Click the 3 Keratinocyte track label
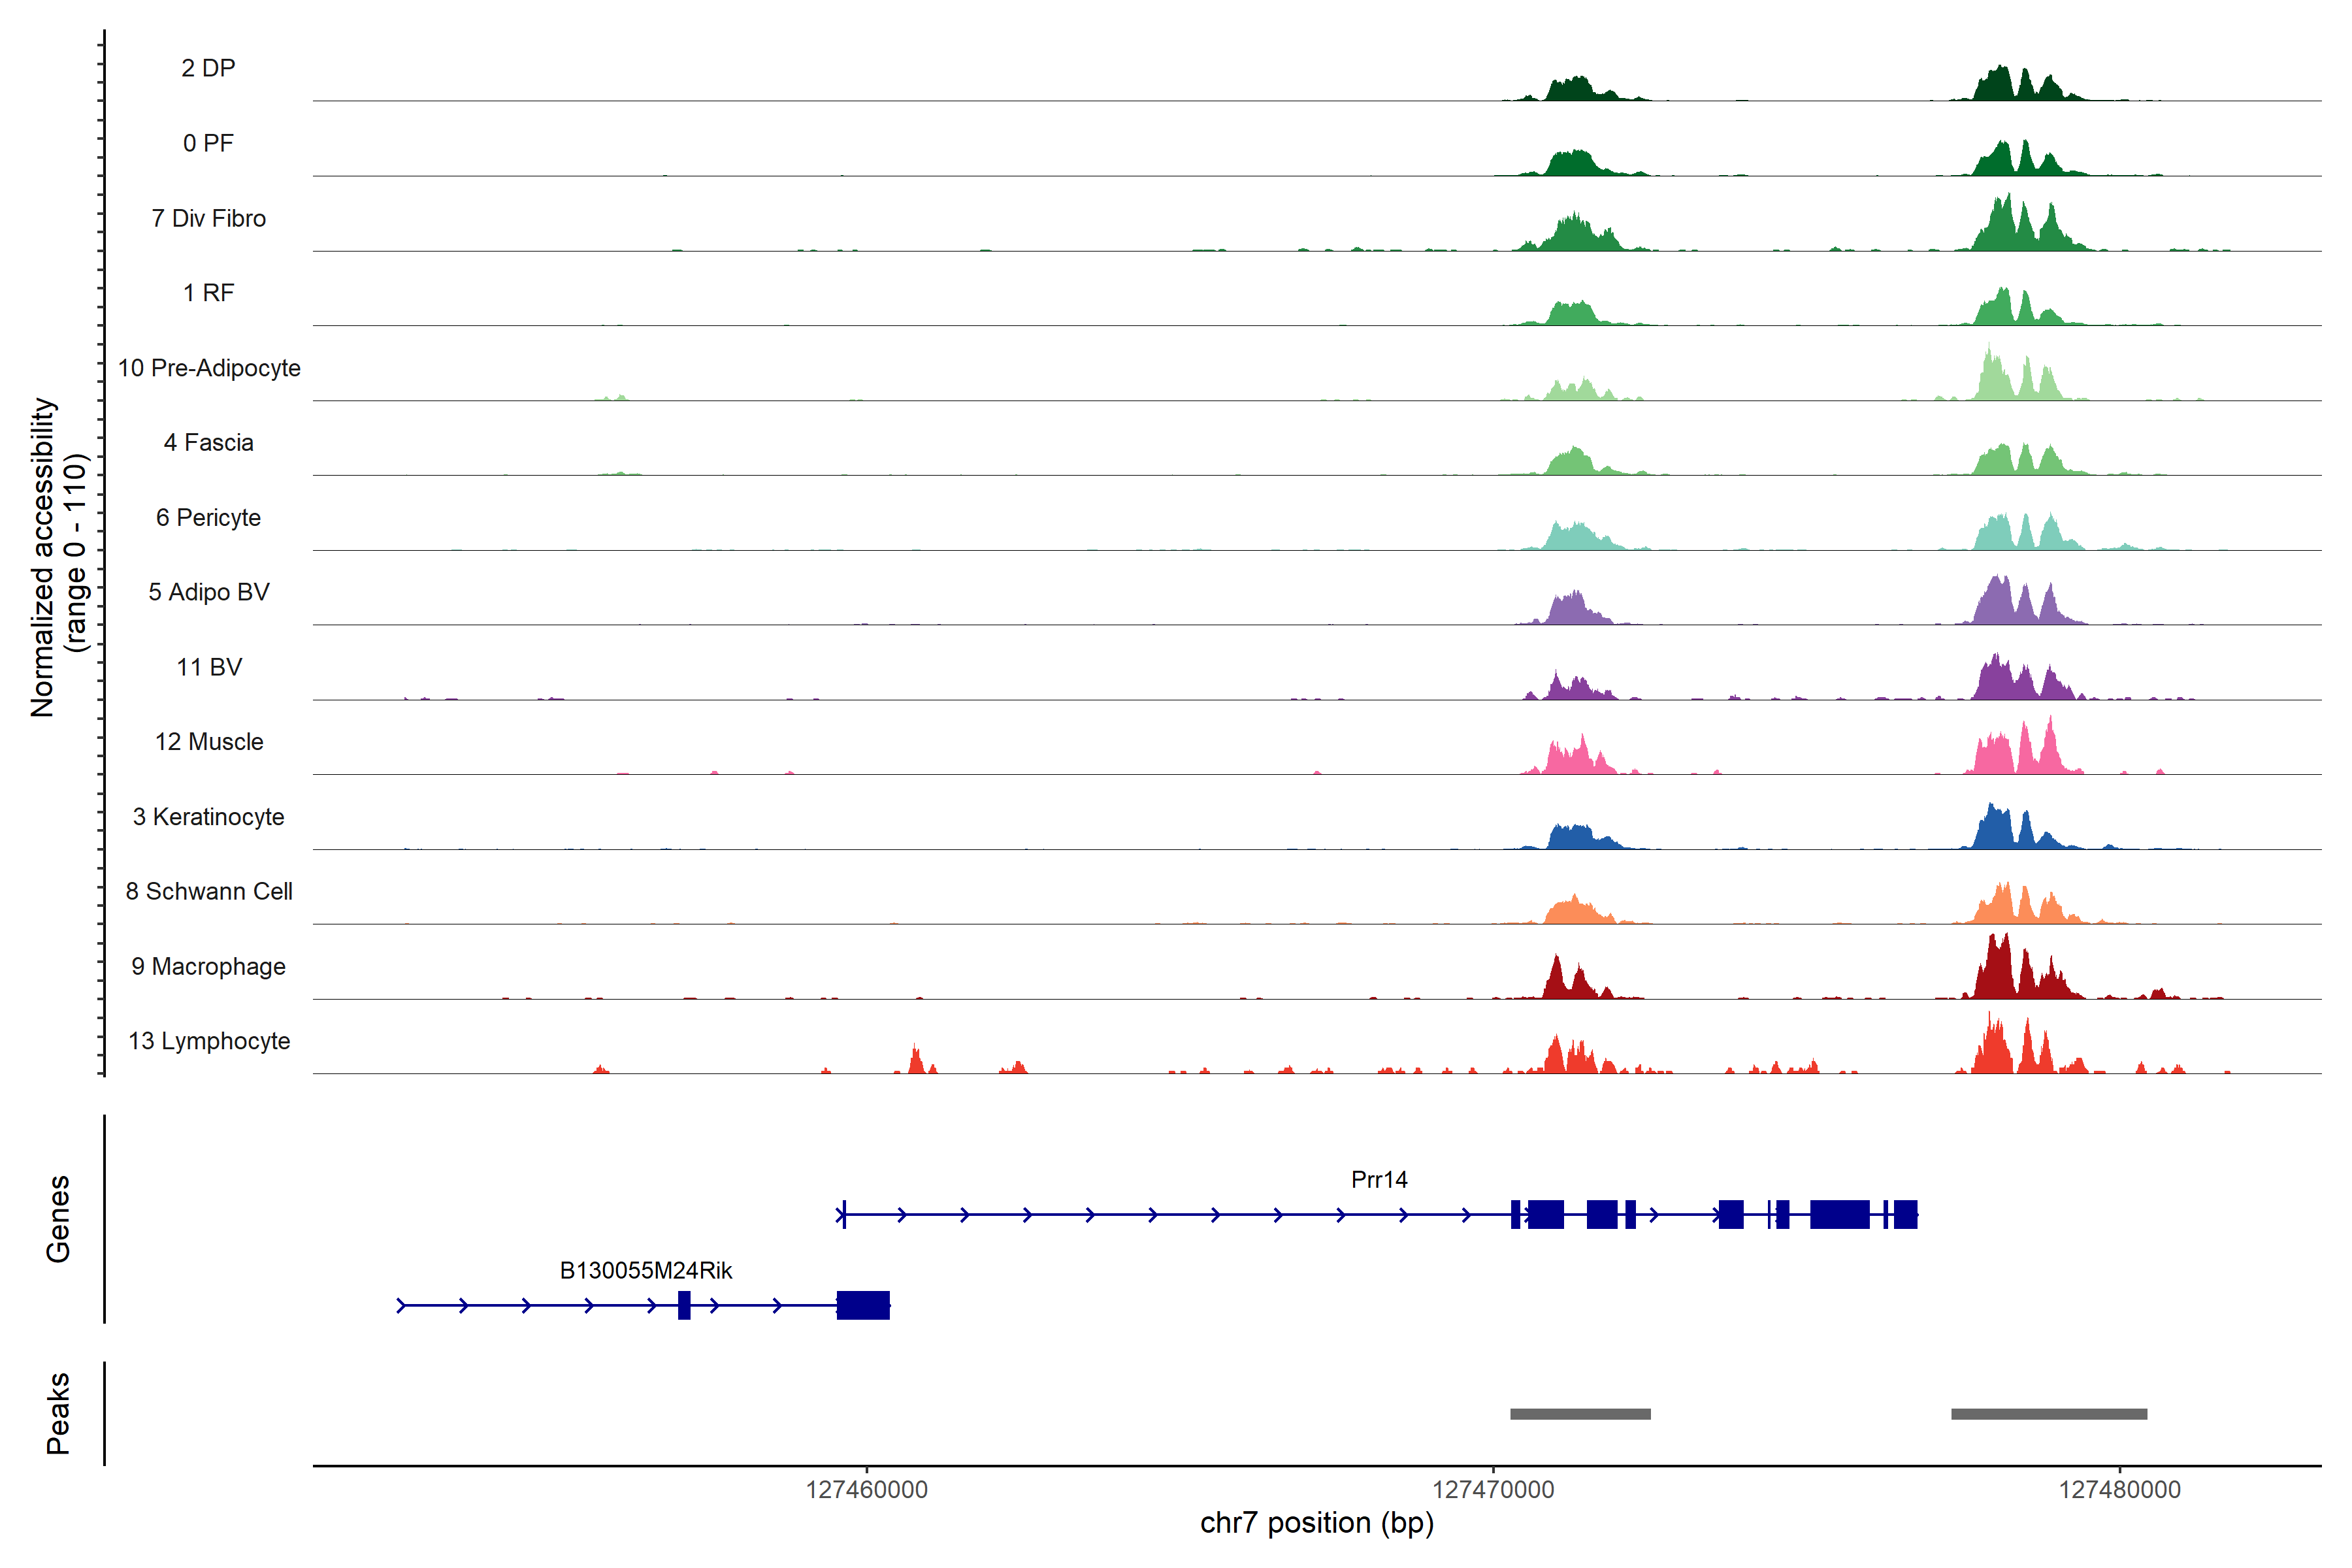Screen dimensions: 2352x1568 point(208,817)
